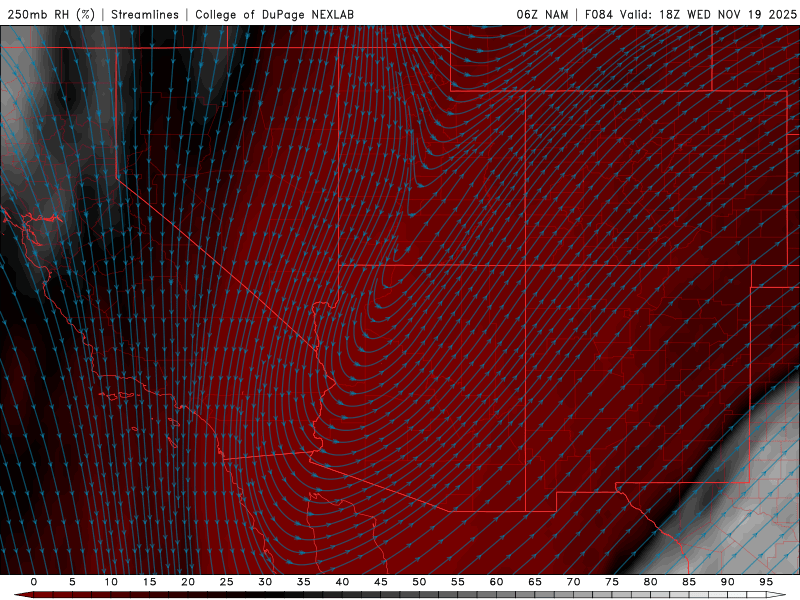Click the colorbar tick label "10"

pos(111,582)
